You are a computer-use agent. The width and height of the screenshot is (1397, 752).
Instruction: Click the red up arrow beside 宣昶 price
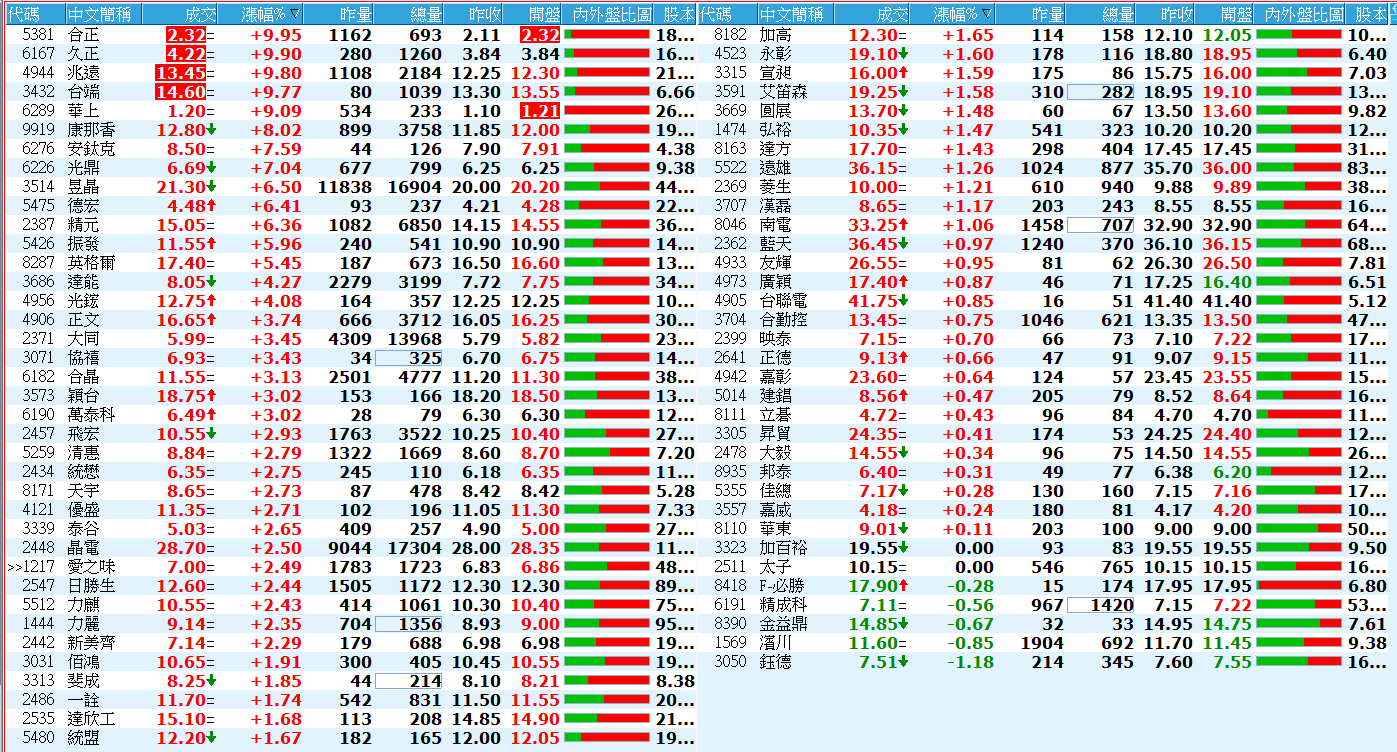click(904, 73)
